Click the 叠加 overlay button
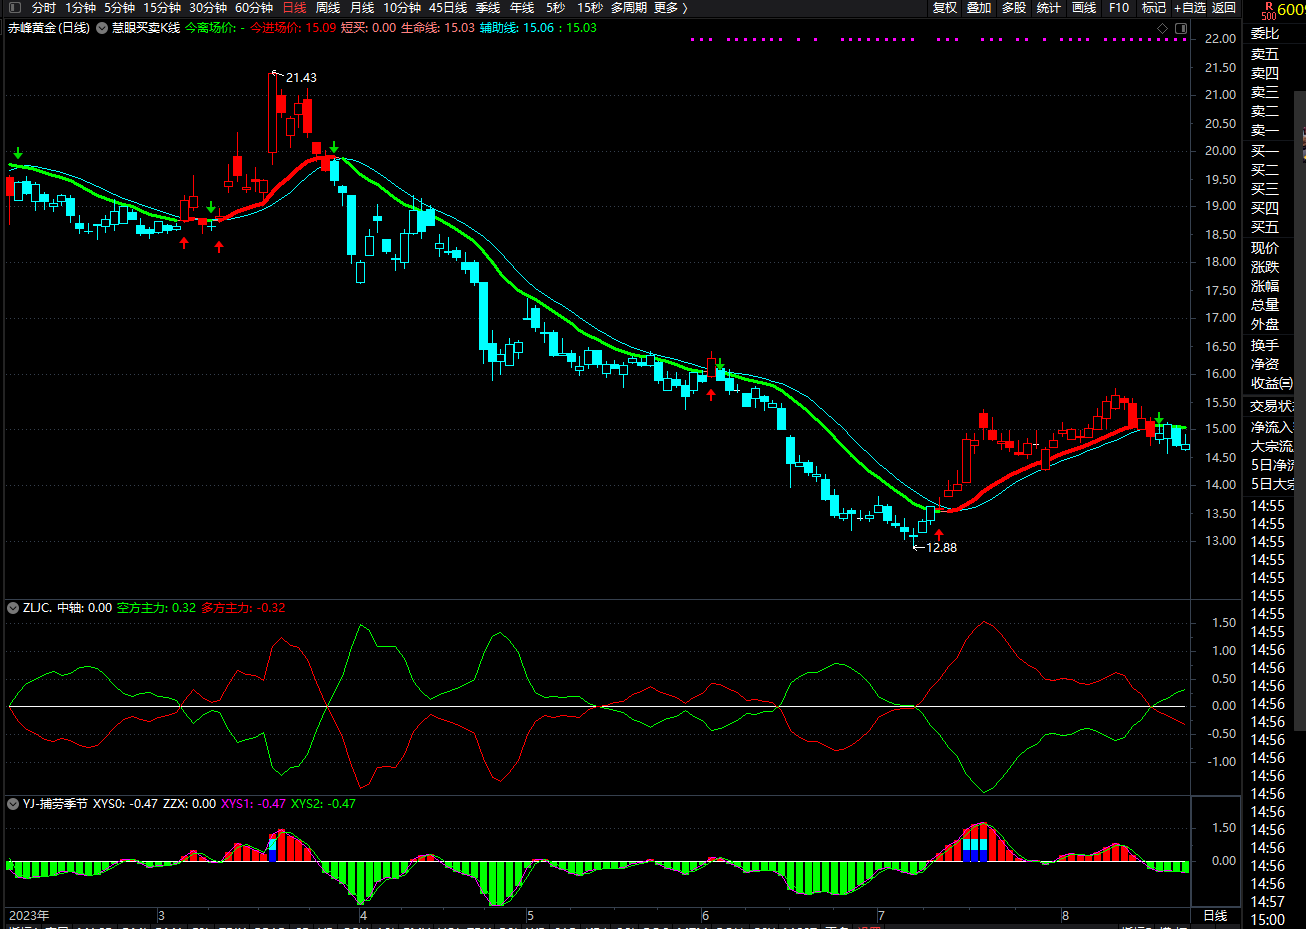This screenshot has width=1306, height=929. click(x=979, y=7)
